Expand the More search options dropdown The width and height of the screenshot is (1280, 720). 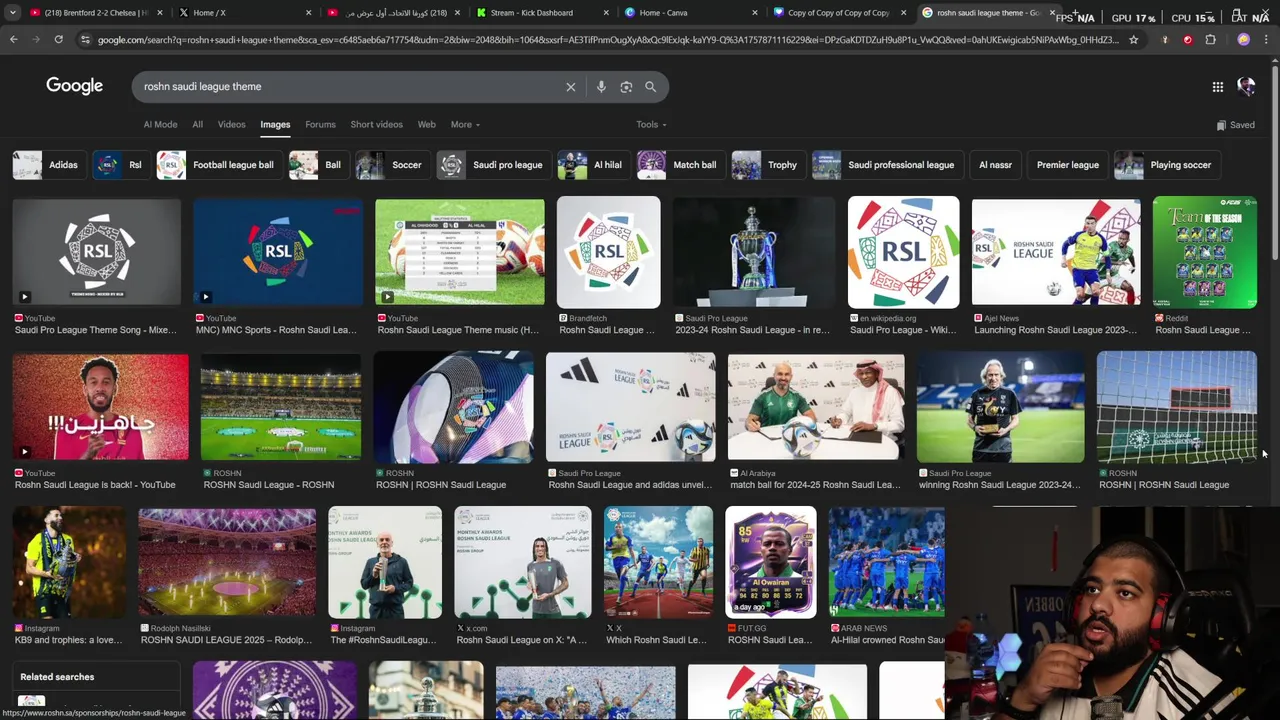(465, 125)
